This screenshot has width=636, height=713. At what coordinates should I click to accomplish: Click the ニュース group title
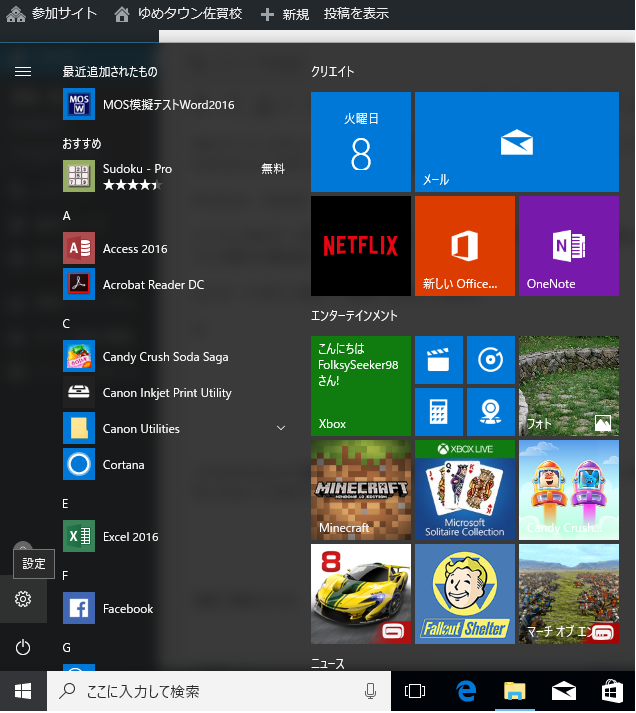click(327, 663)
